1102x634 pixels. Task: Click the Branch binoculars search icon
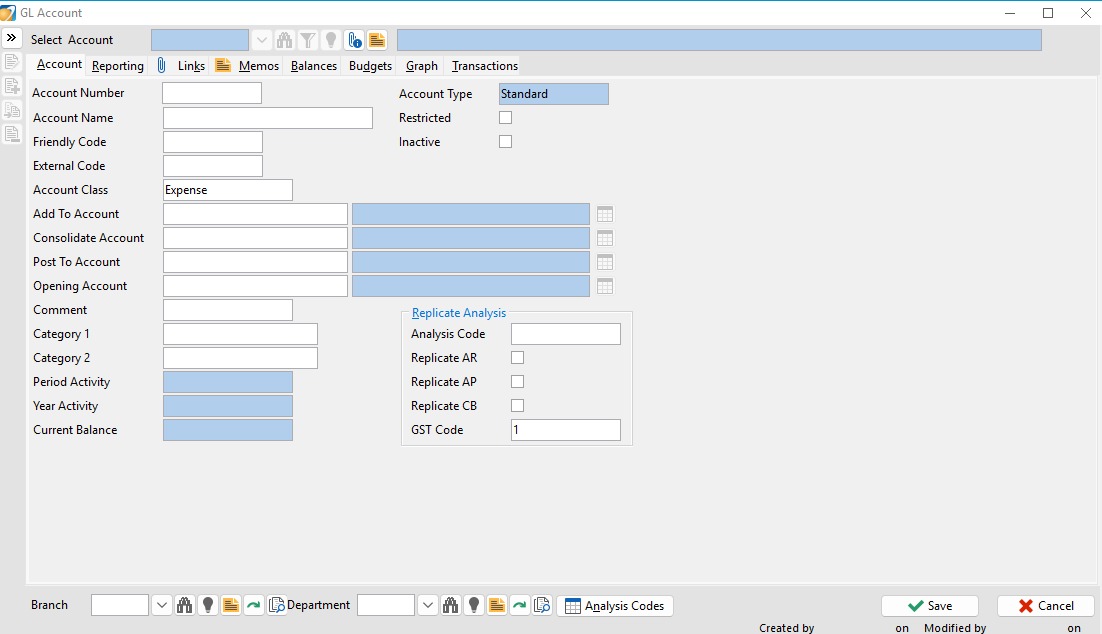184,605
